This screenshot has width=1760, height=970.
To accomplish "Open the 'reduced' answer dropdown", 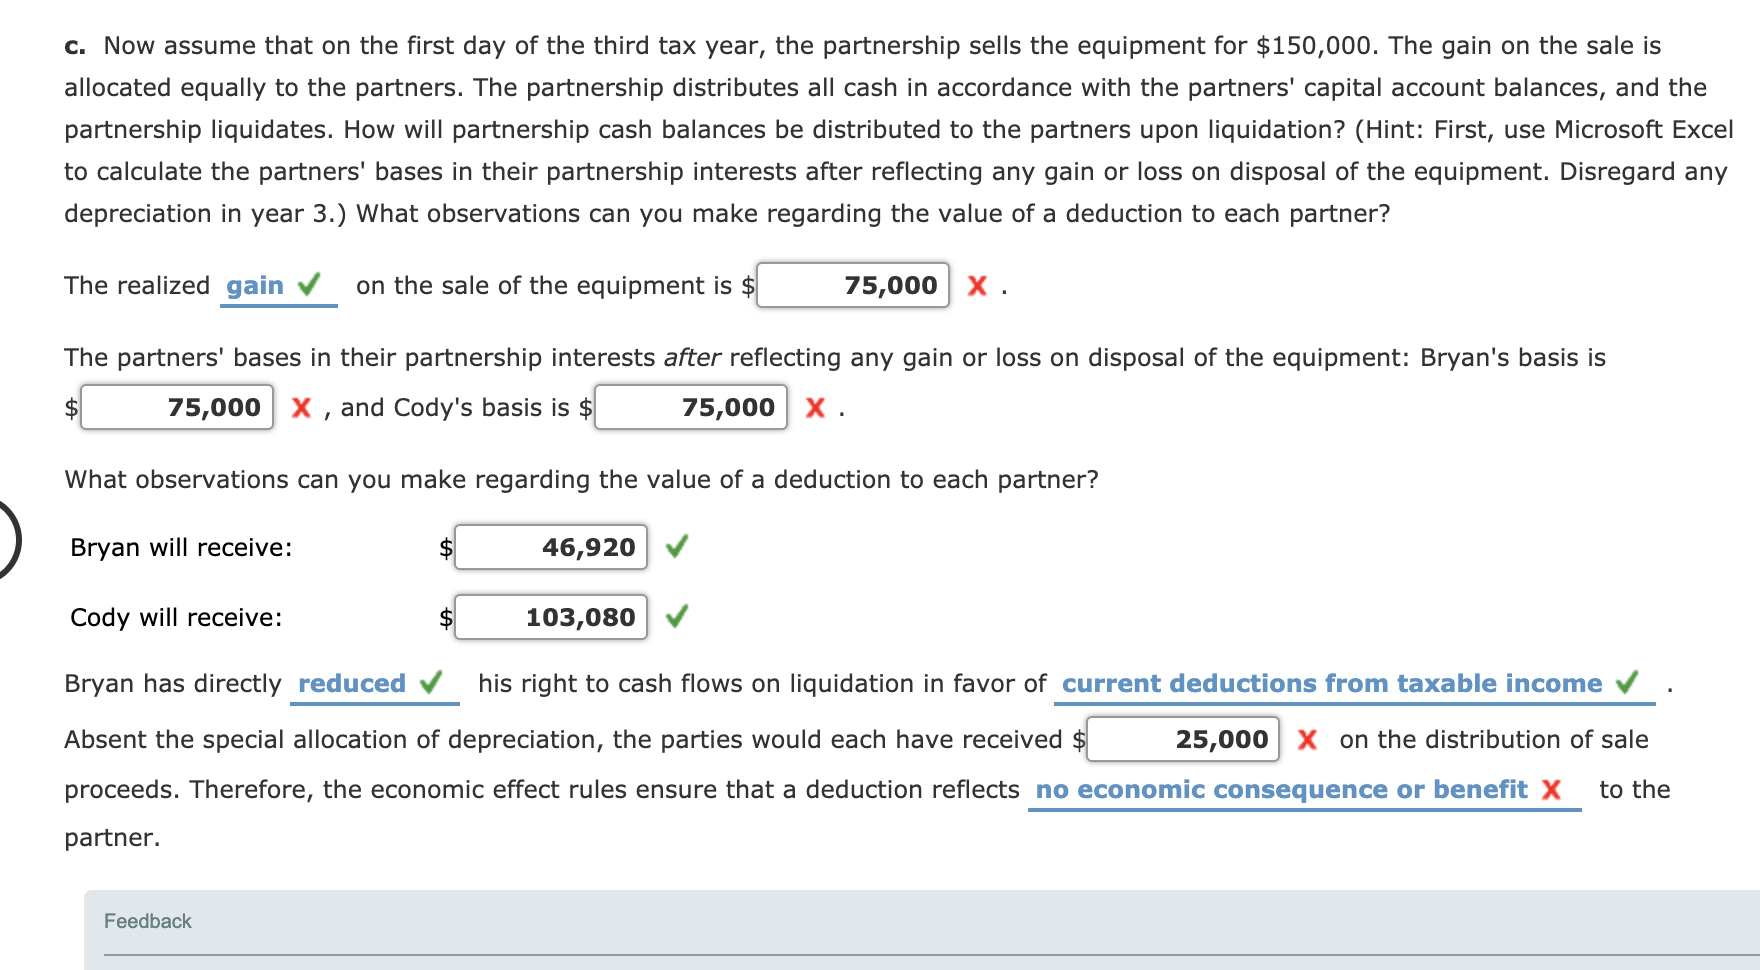I will 352,683.
